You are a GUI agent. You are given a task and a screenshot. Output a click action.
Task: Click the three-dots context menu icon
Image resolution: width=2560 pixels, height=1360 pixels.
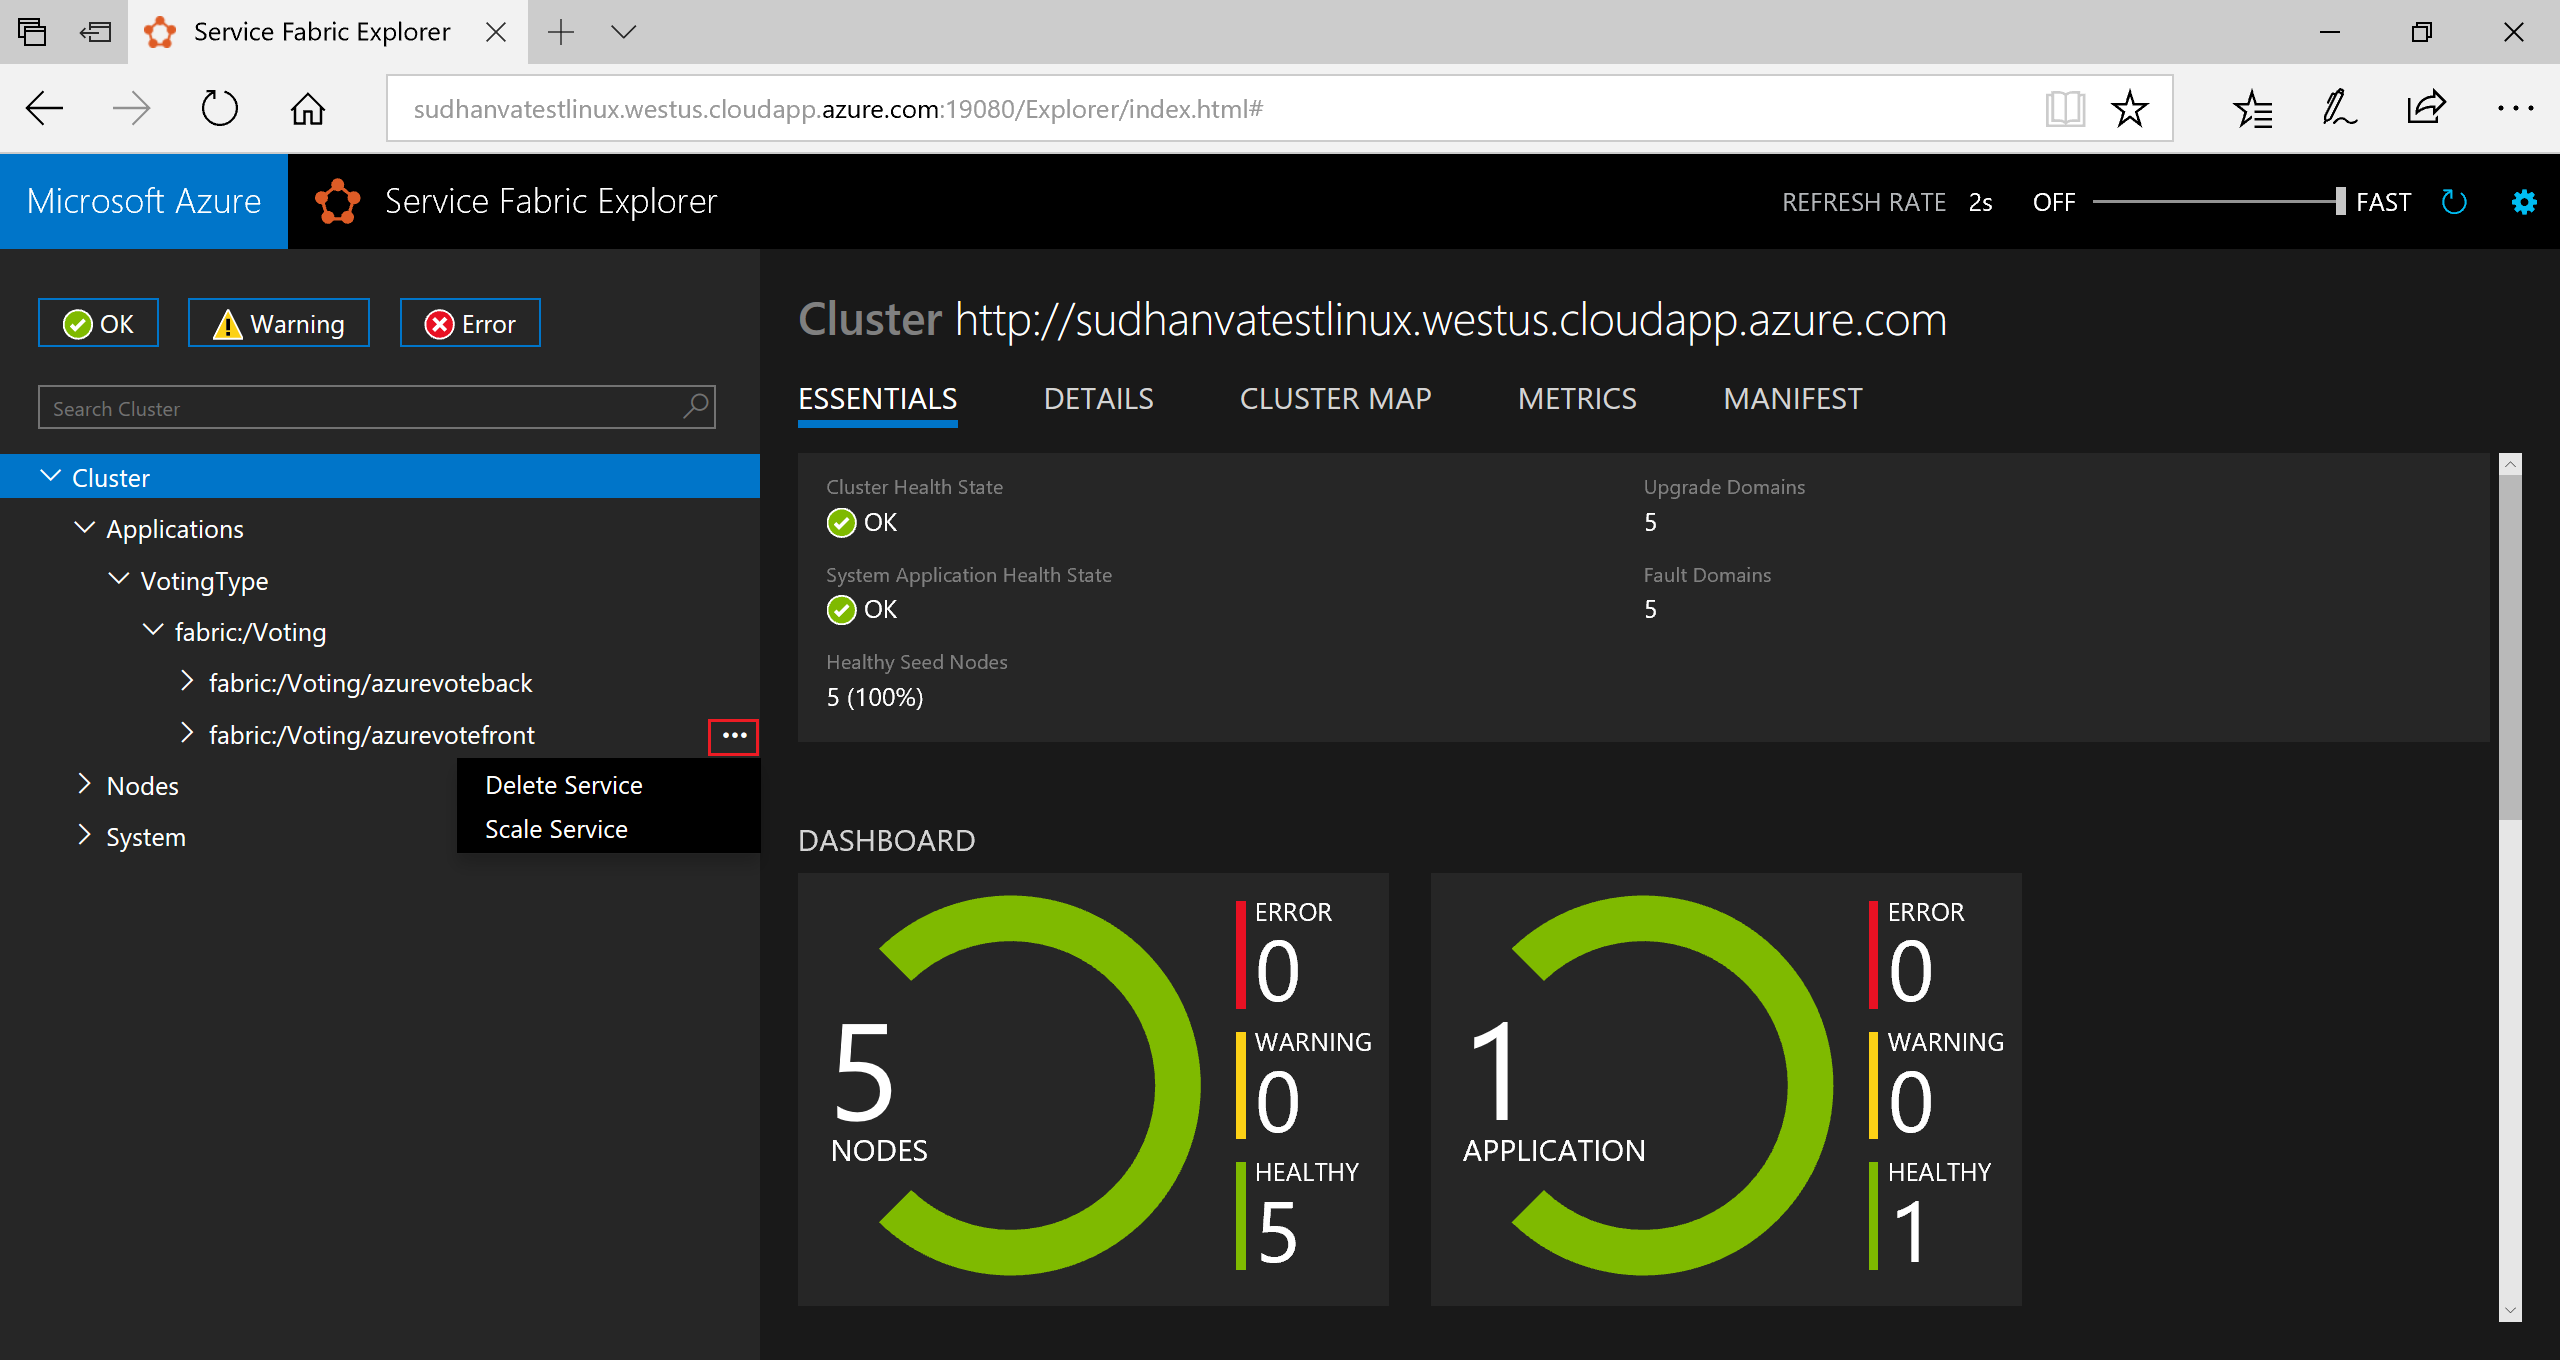point(735,733)
